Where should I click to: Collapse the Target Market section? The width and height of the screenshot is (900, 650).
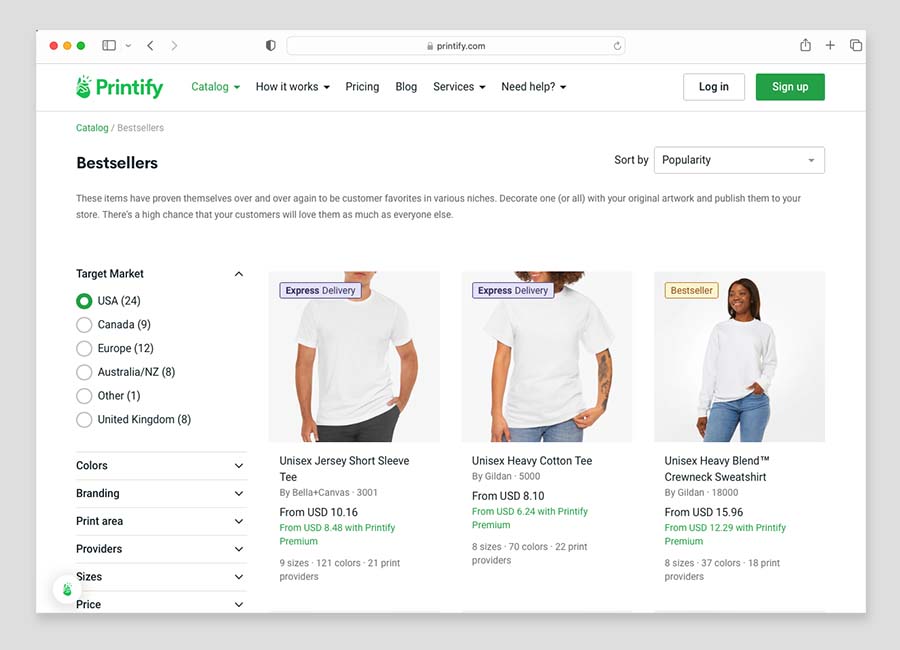pyautogui.click(x=238, y=273)
